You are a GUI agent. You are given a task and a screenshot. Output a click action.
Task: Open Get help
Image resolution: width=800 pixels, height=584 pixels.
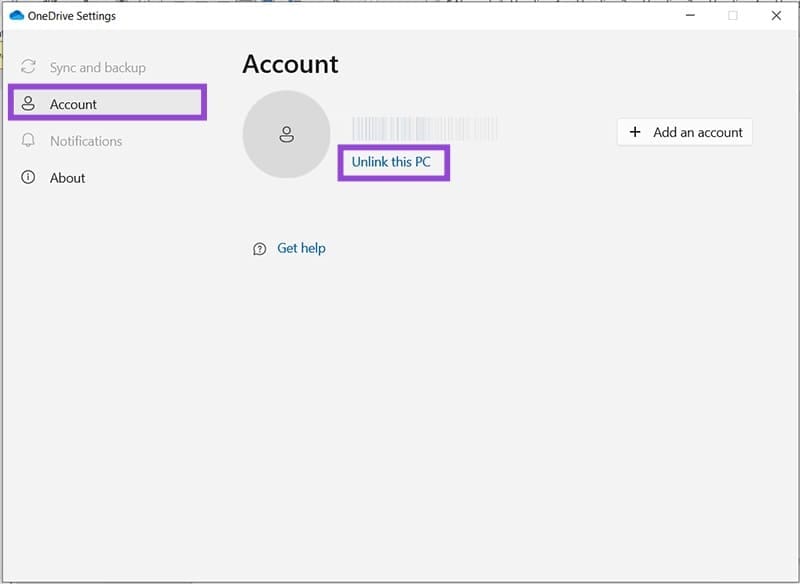click(x=300, y=248)
